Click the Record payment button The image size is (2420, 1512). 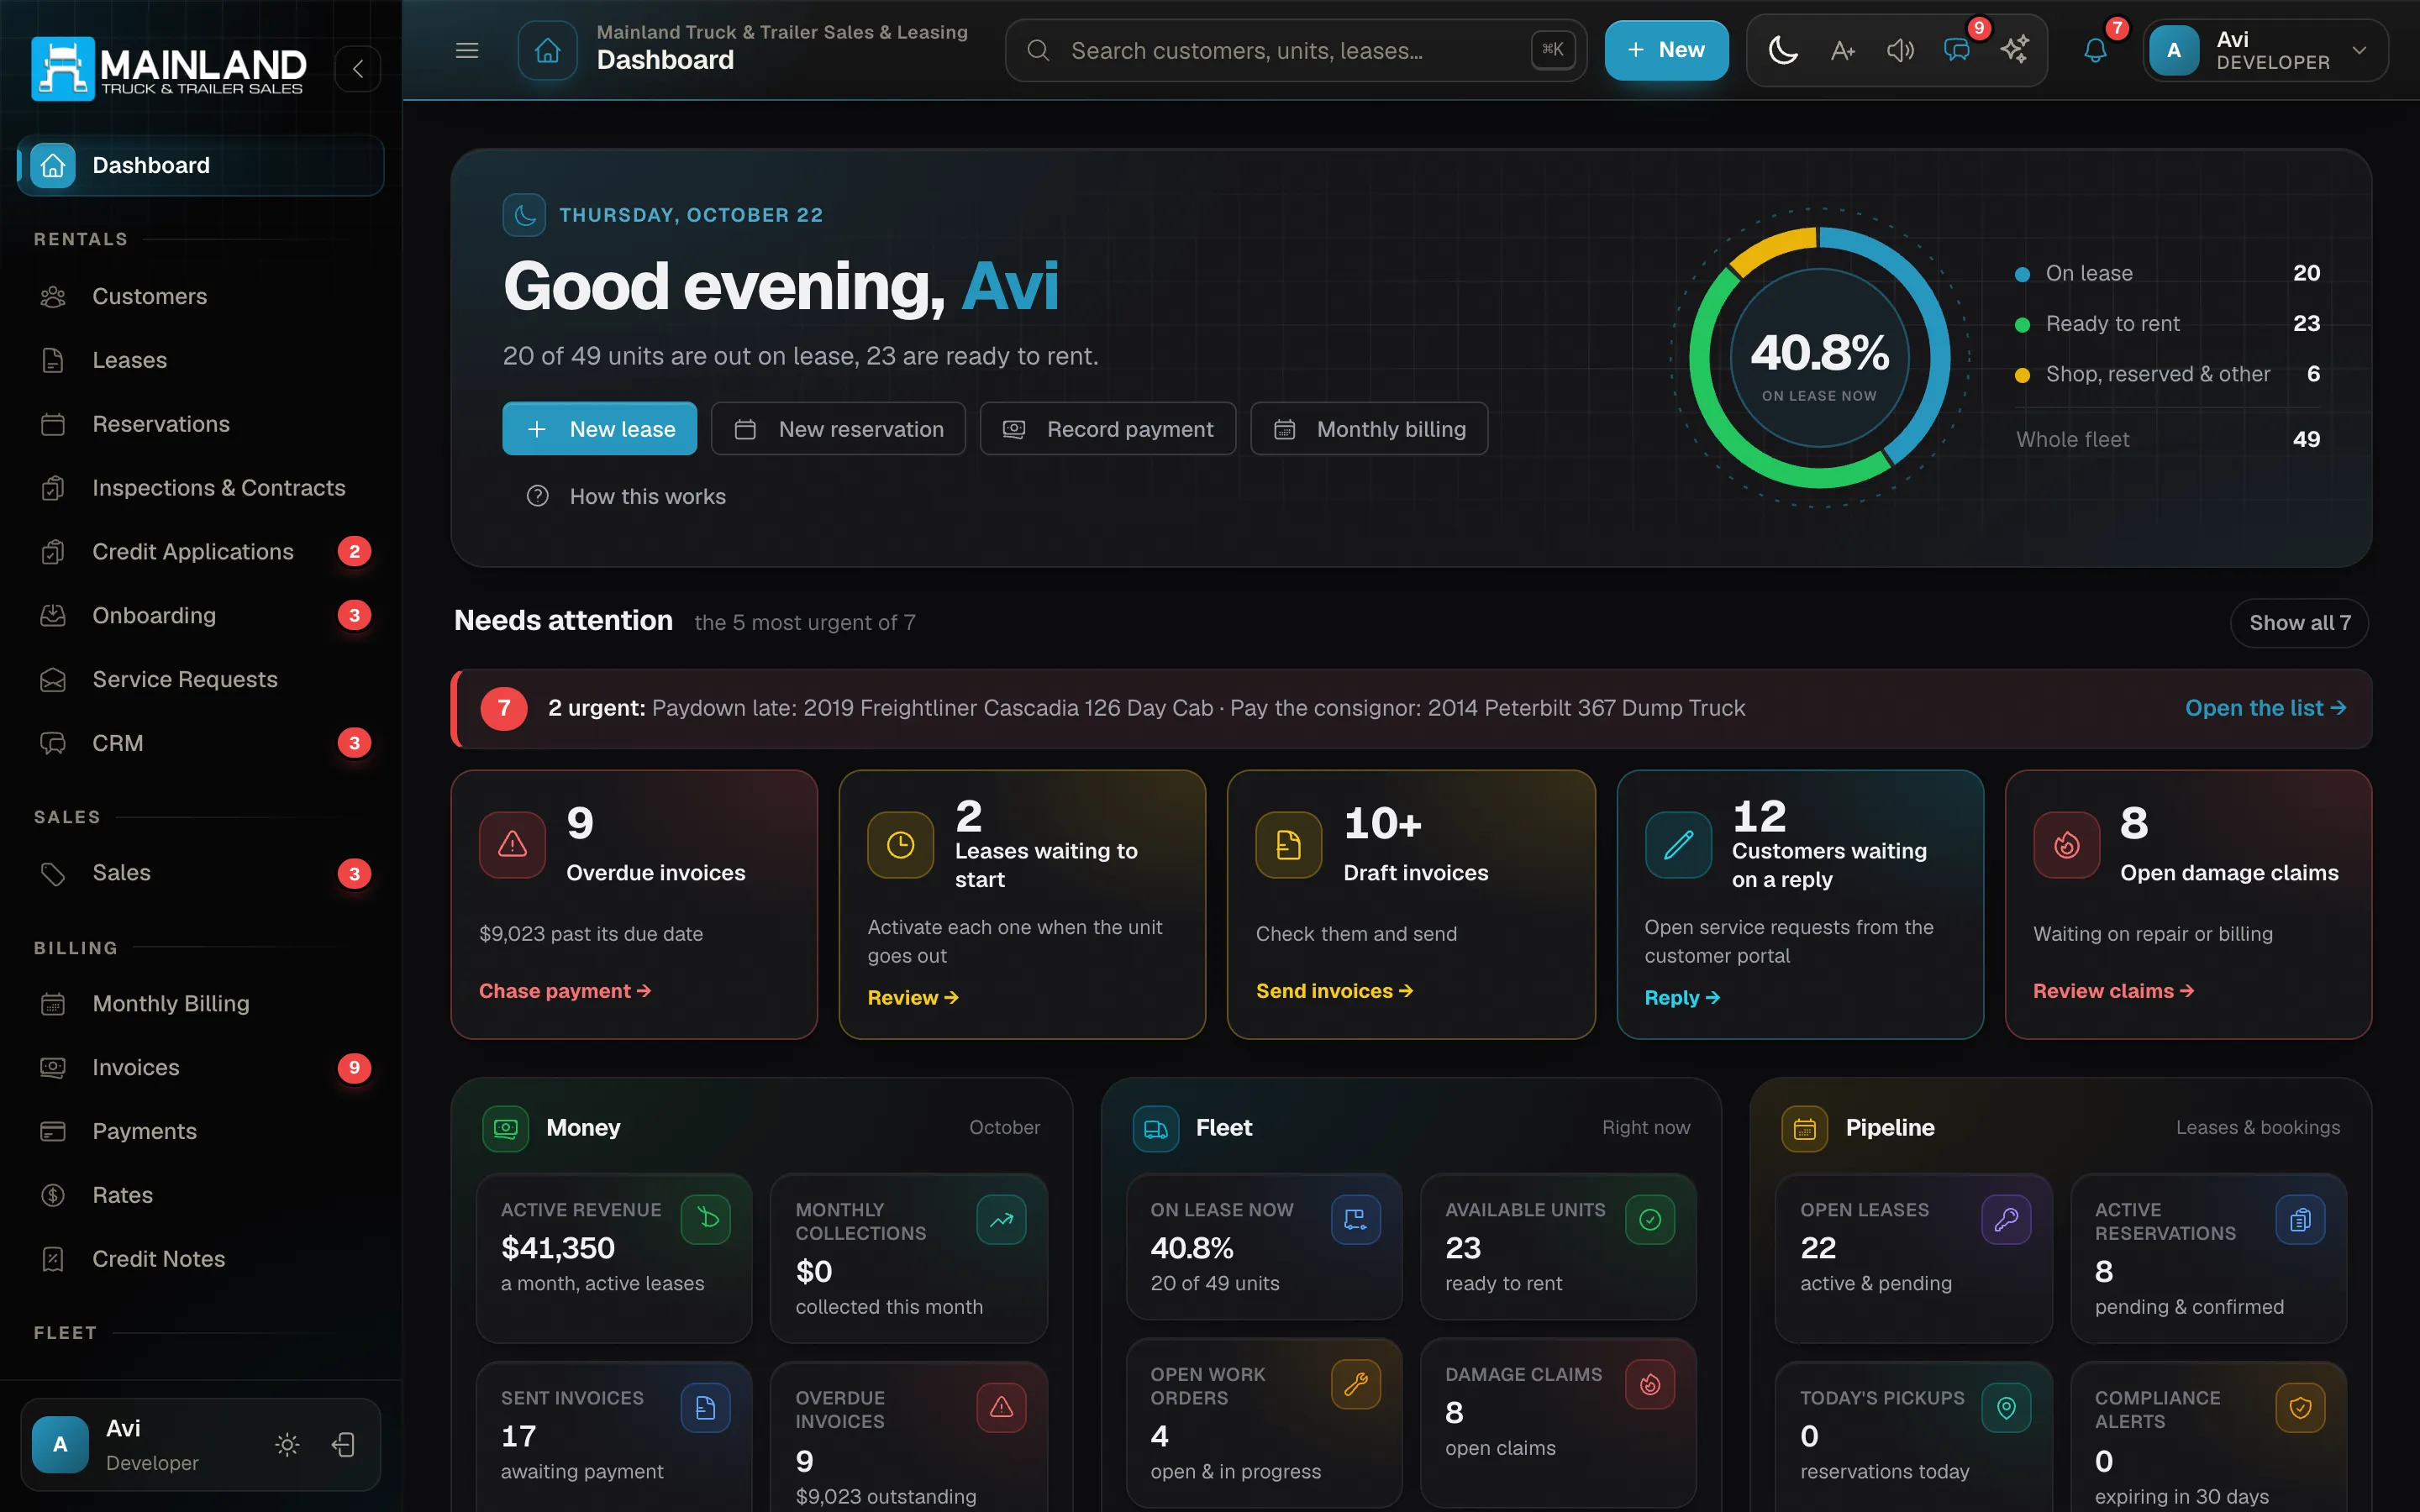(x=1108, y=429)
